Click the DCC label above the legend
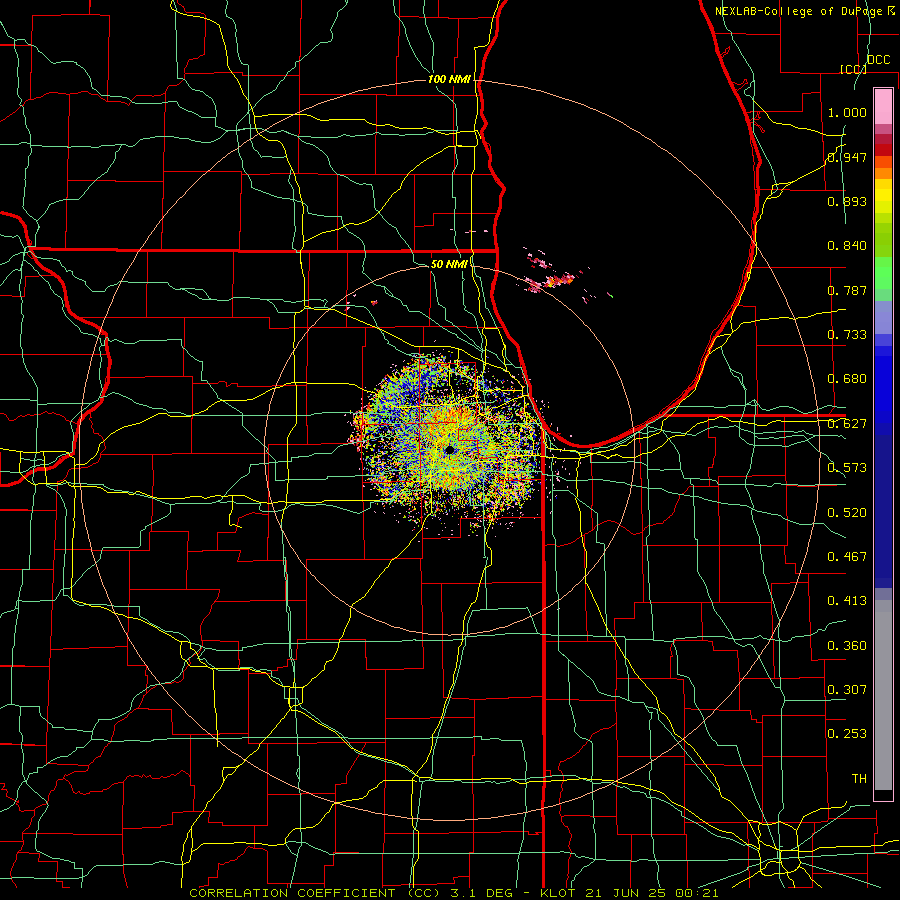 [879, 60]
